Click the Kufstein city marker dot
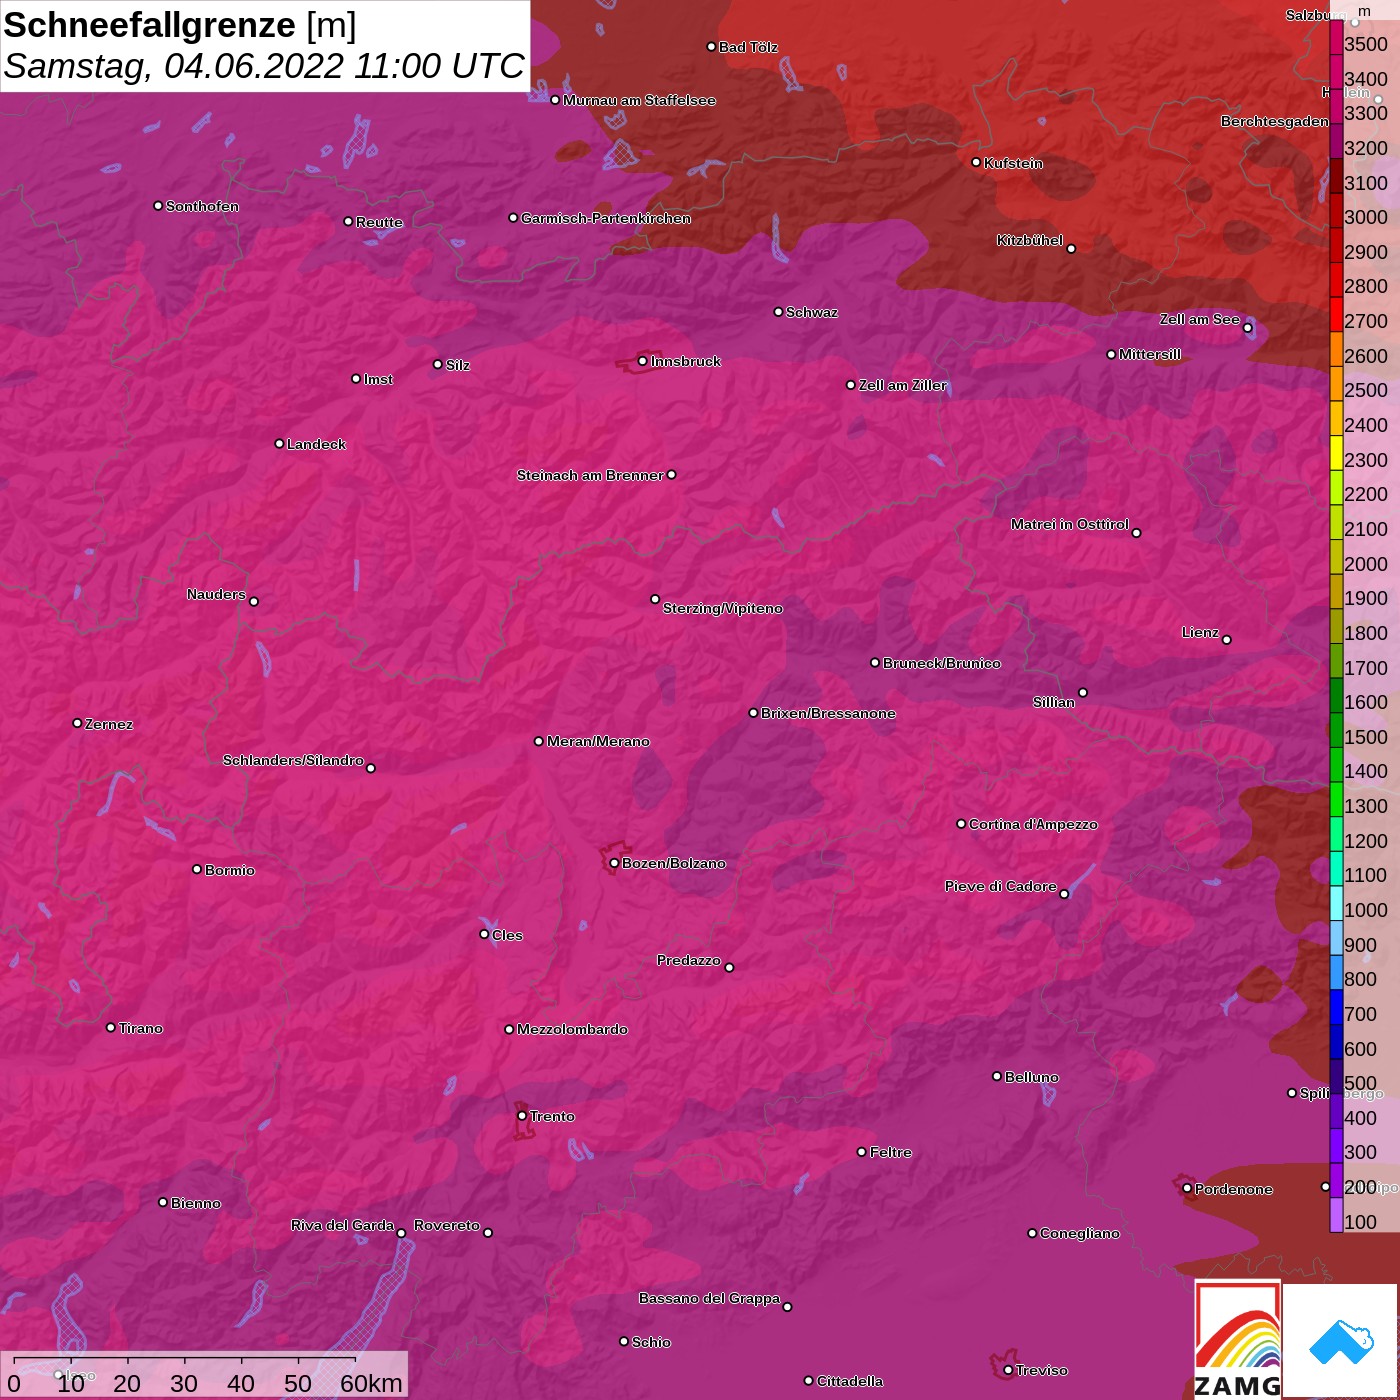Screen dimensions: 1400x1400 click(976, 162)
